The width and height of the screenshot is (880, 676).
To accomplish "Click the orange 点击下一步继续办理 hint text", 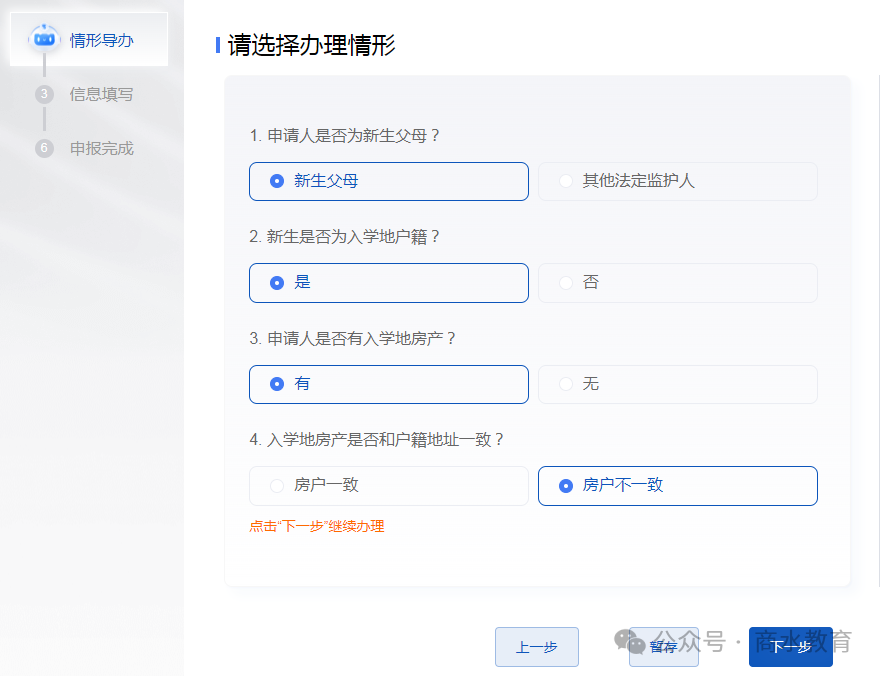I will click(x=316, y=524).
